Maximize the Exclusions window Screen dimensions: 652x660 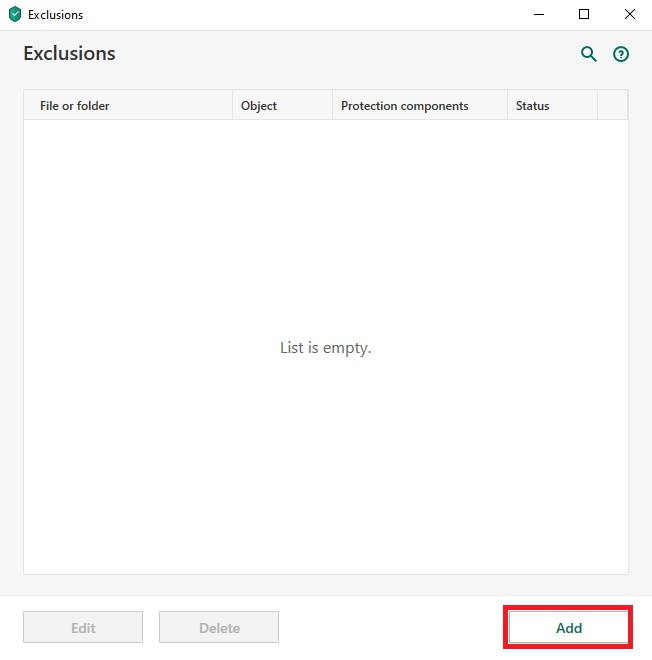pyautogui.click(x=584, y=14)
